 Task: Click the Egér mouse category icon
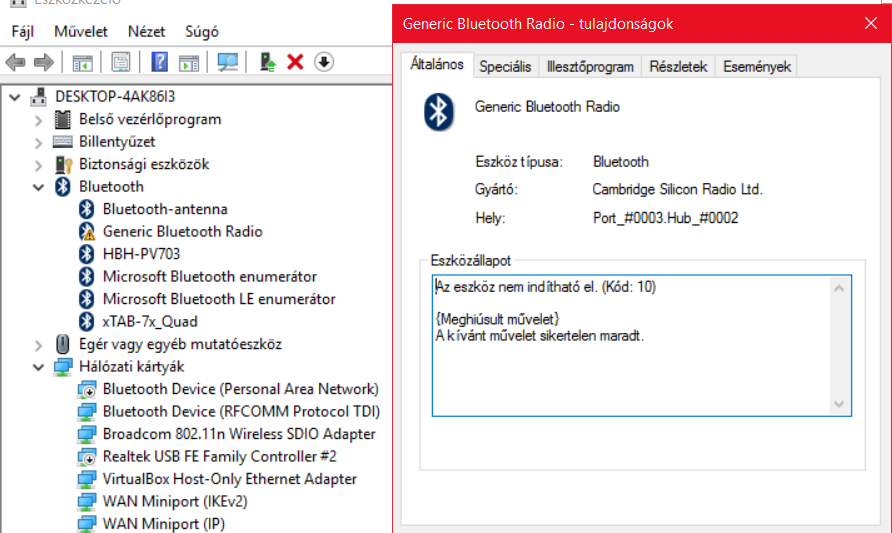[x=63, y=344]
